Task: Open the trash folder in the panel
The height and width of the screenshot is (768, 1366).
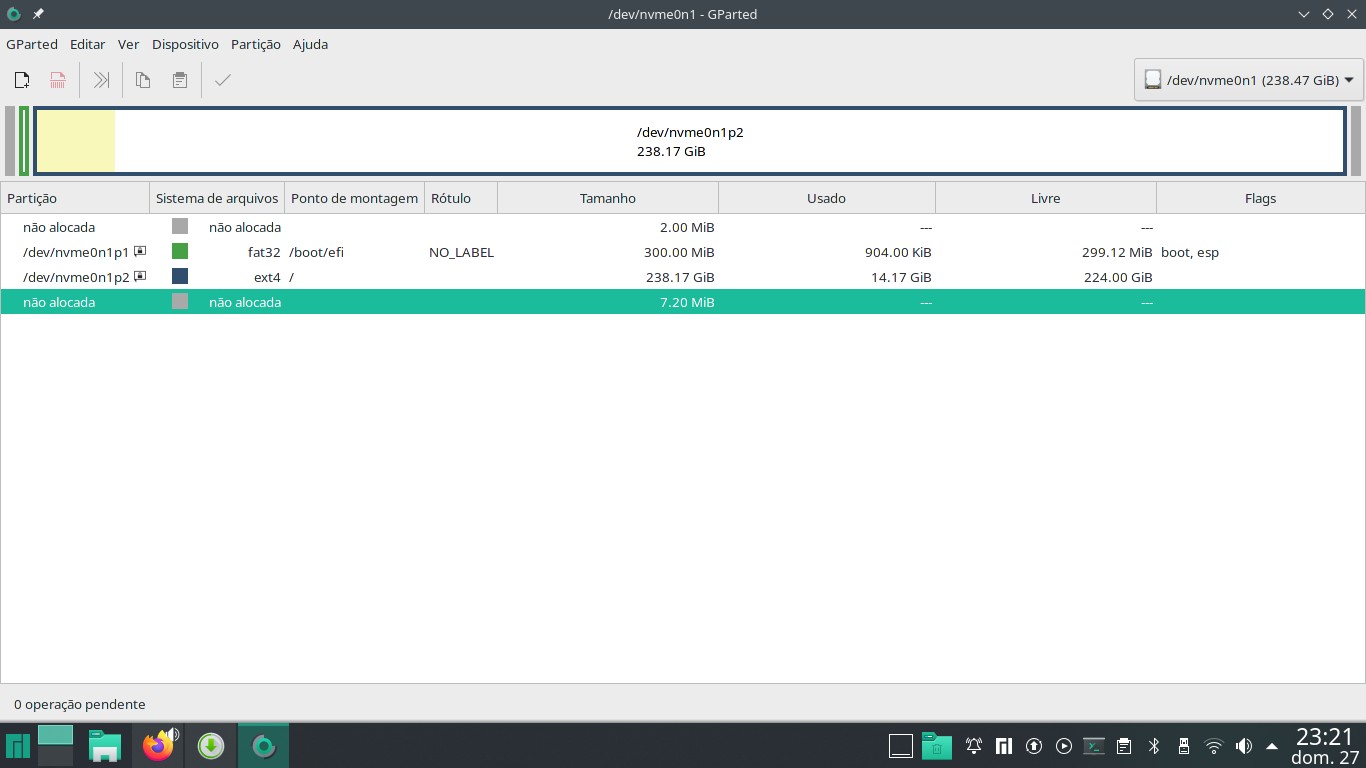Action: pyautogui.click(x=937, y=746)
